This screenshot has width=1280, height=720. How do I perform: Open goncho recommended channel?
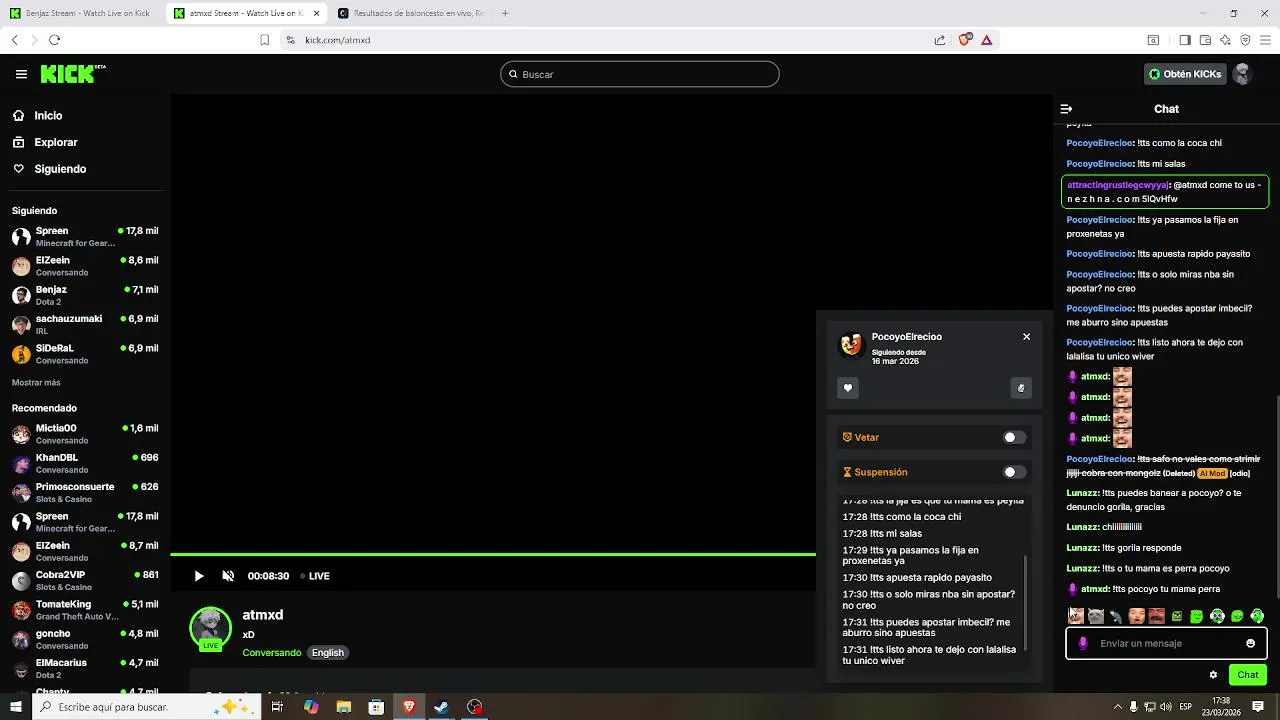click(x=85, y=639)
